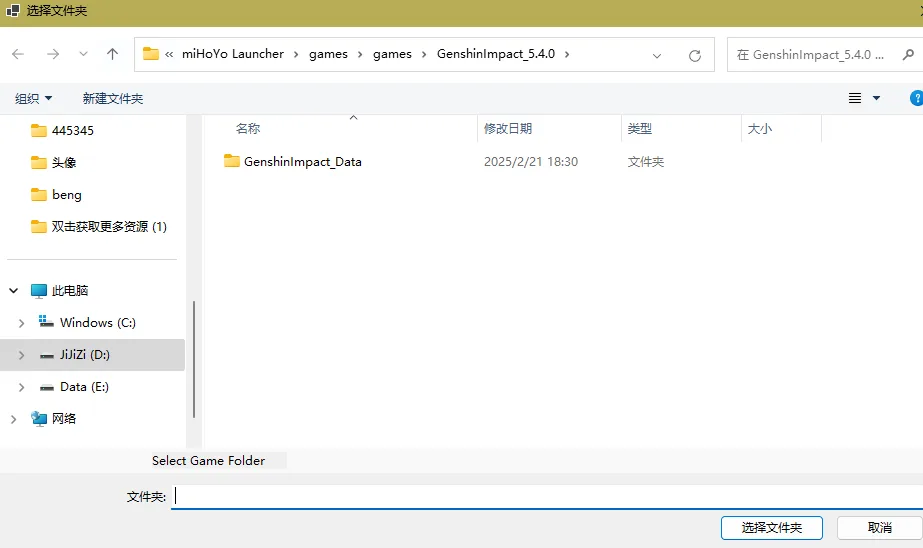
Task: Create a folder with 新建文件夹
Action: point(112,98)
